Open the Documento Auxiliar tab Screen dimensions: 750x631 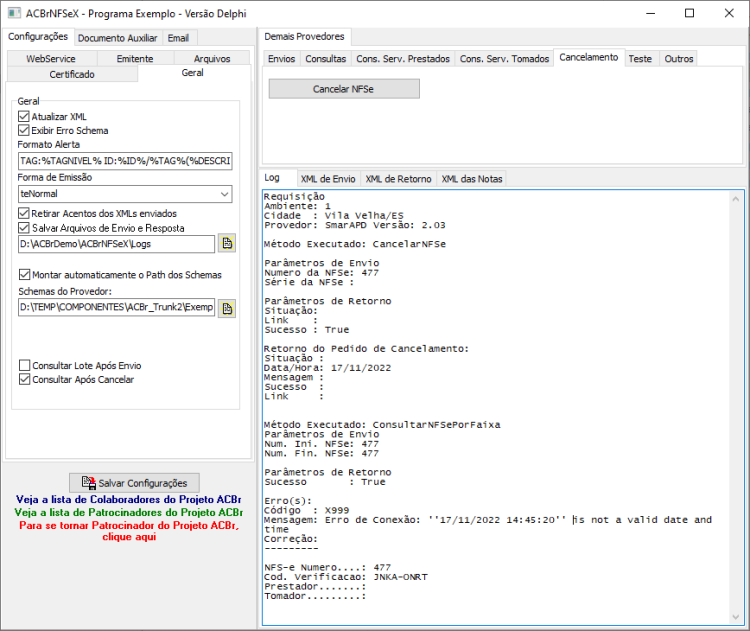click(x=118, y=38)
